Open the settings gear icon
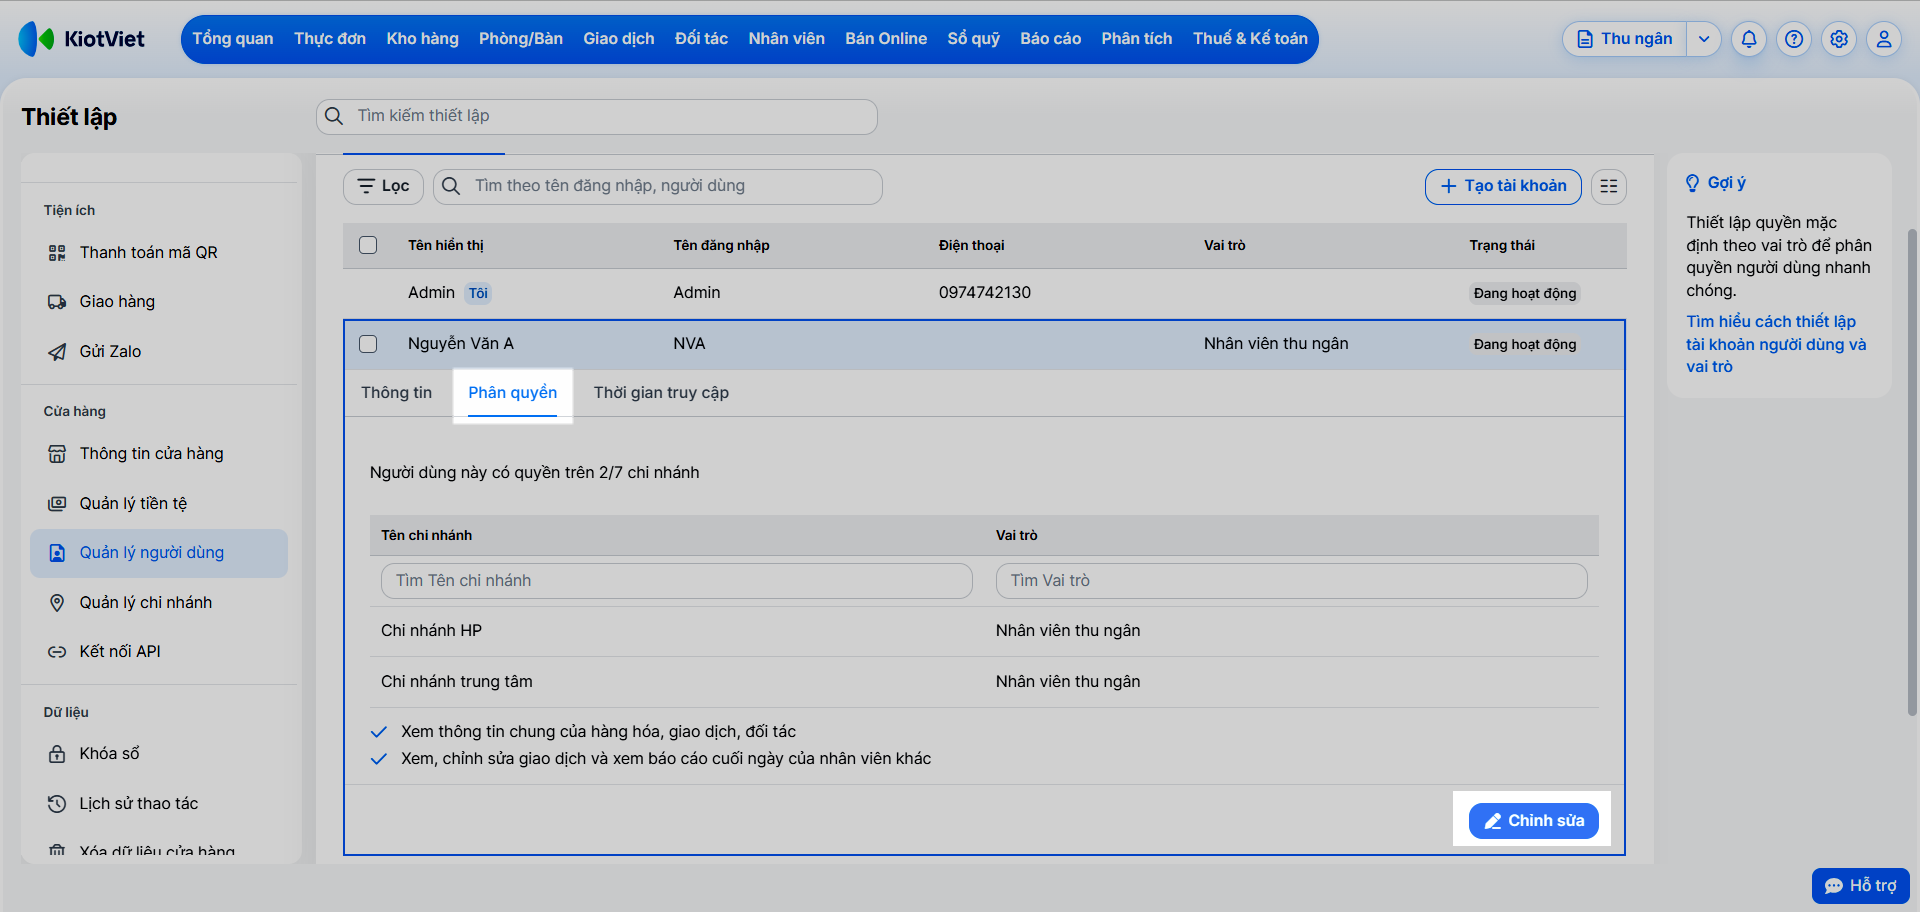Screen dimensions: 1920x912 click(x=1839, y=39)
